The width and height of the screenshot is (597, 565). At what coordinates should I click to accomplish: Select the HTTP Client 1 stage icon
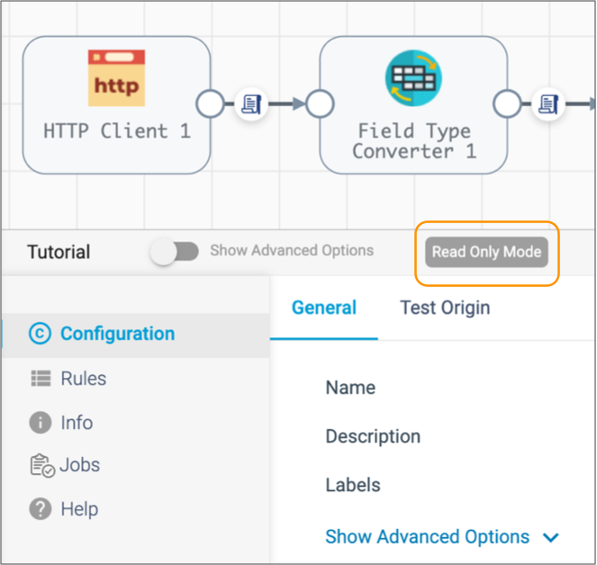(116, 78)
